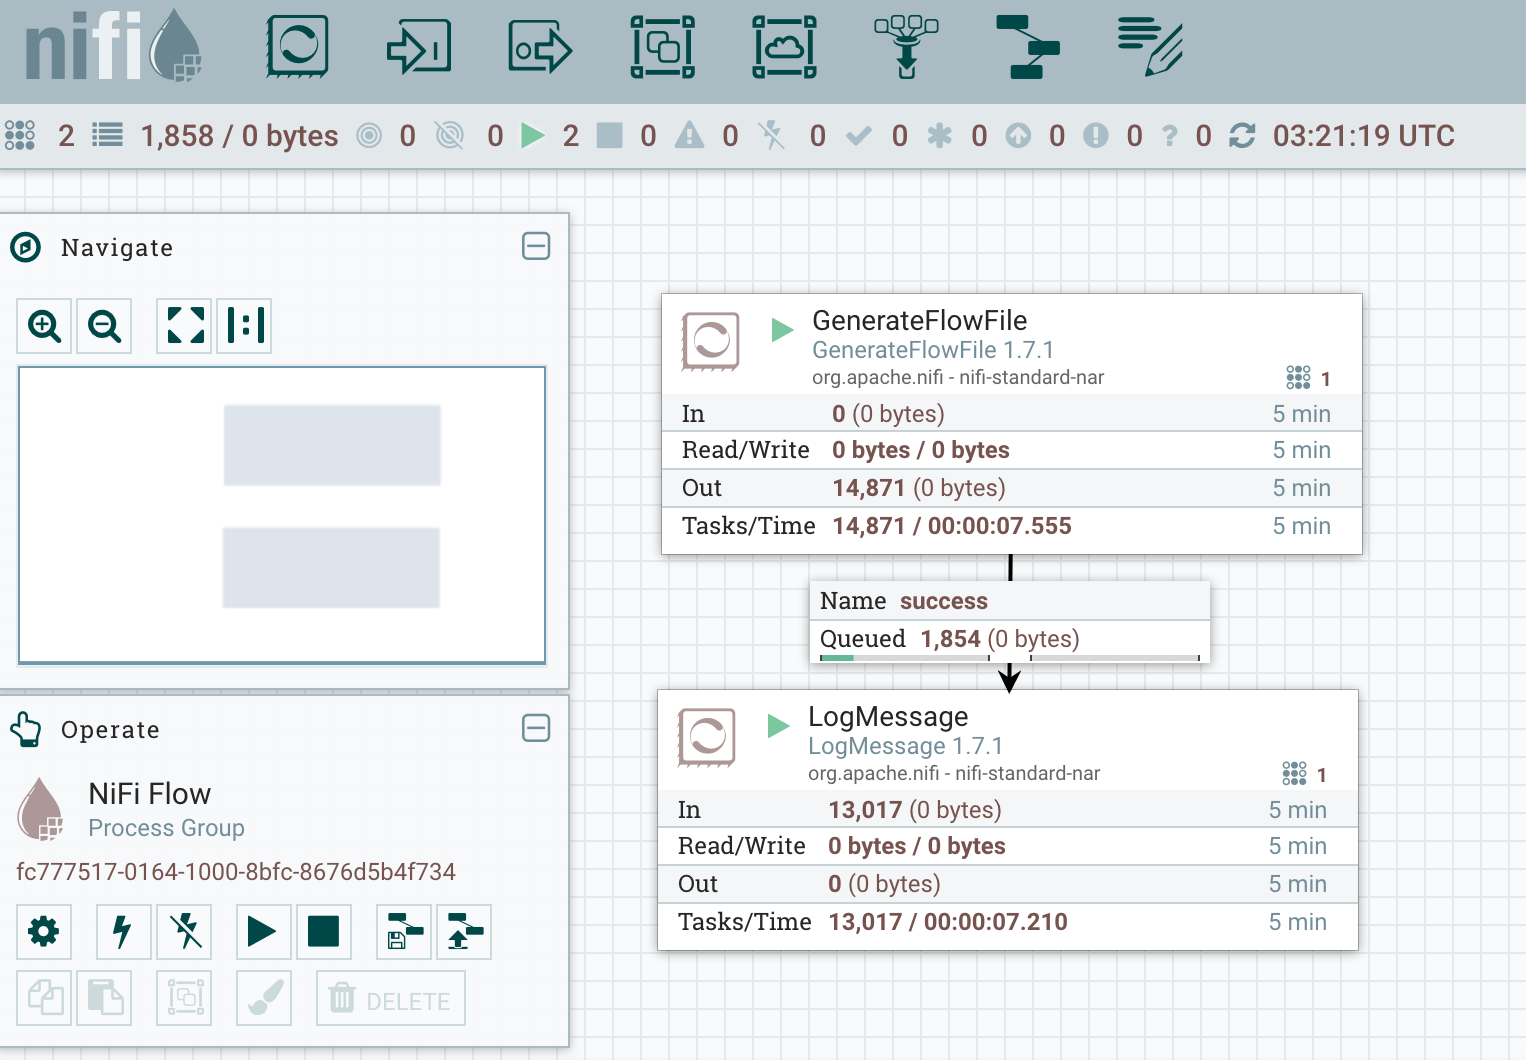Set canvas zoom to actual size

tap(245, 326)
